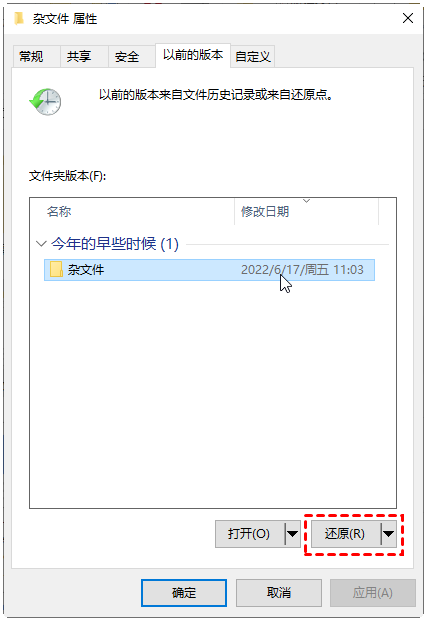Screen dimensions: 427x621
Task: Close the 杂文件 属性 dialog
Action: [408, 18]
